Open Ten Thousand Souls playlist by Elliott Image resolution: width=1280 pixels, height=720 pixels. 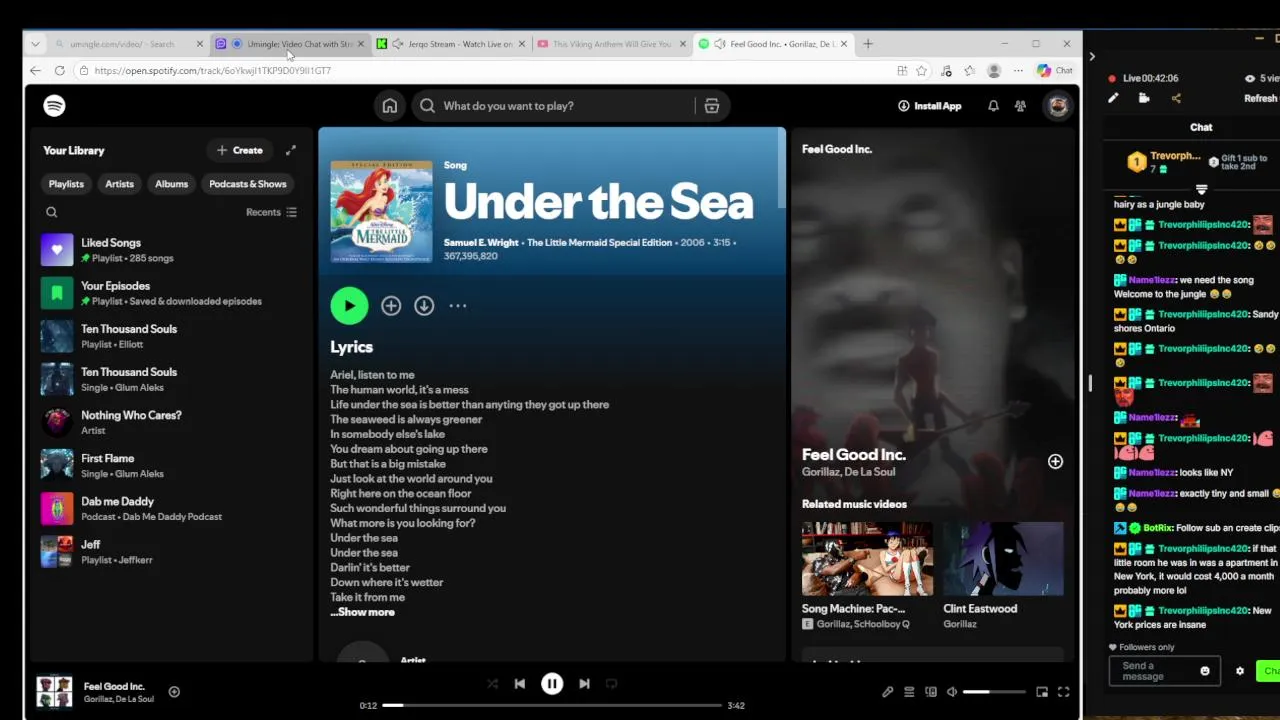(x=170, y=336)
